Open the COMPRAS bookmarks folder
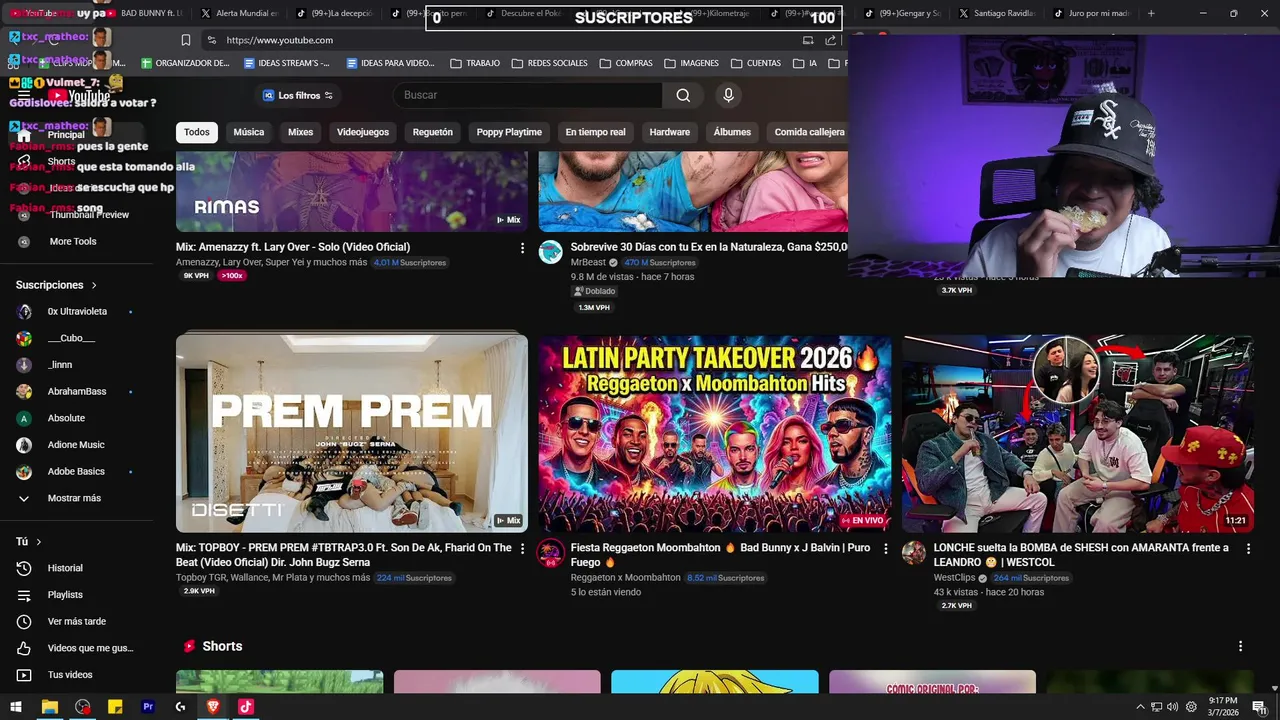This screenshot has height=720, width=1280. 626,63
